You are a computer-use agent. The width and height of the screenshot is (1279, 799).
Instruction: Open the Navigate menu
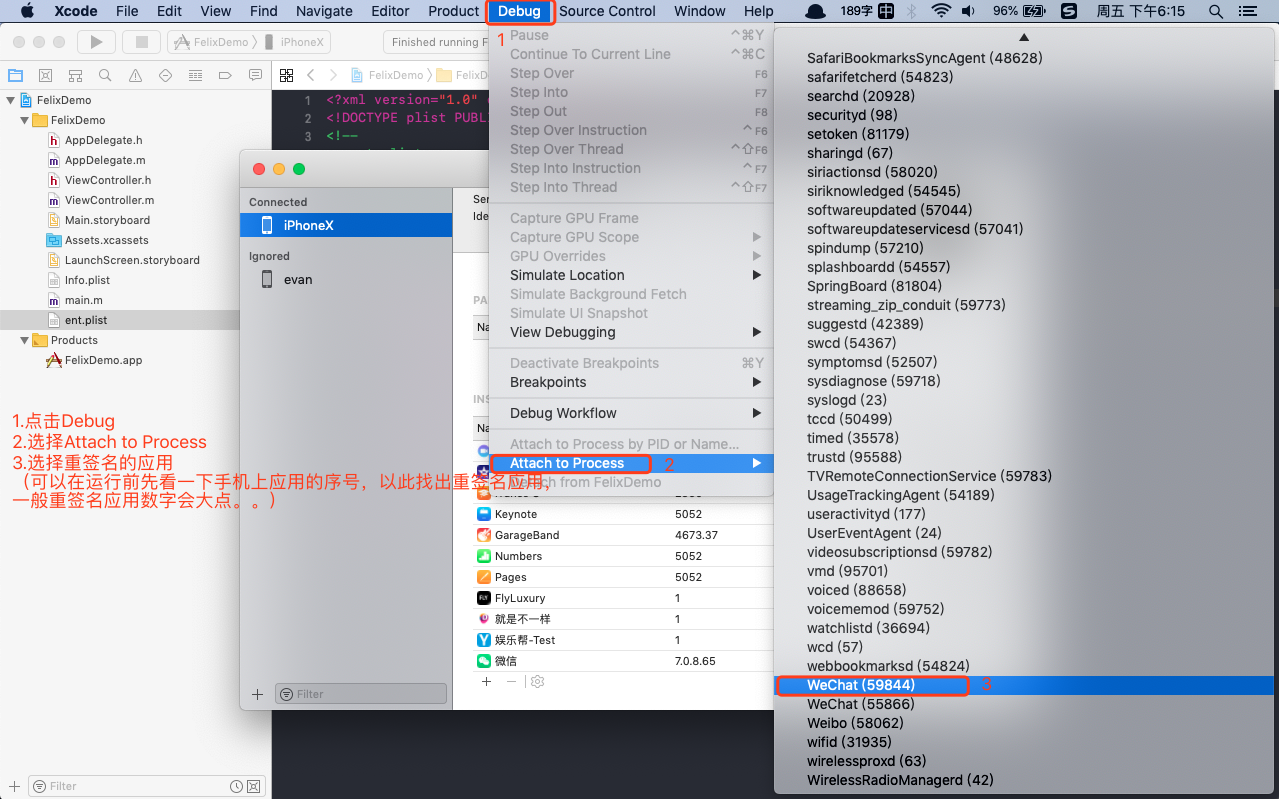(324, 11)
